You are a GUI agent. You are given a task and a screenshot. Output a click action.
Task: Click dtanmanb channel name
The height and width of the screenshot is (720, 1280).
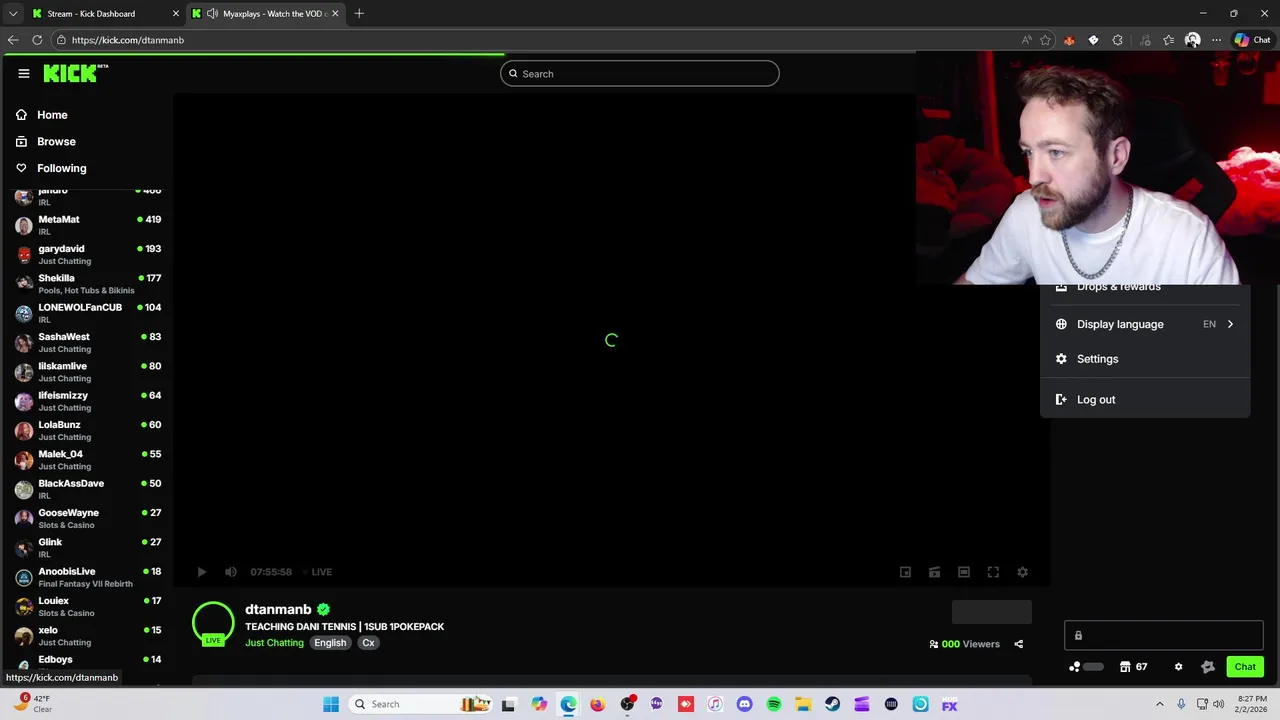(278, 609)
